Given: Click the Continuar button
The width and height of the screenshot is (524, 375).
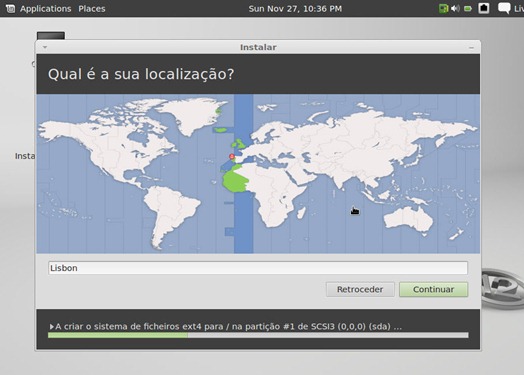Looking at the screenshot, I should [x=433, y=289].
